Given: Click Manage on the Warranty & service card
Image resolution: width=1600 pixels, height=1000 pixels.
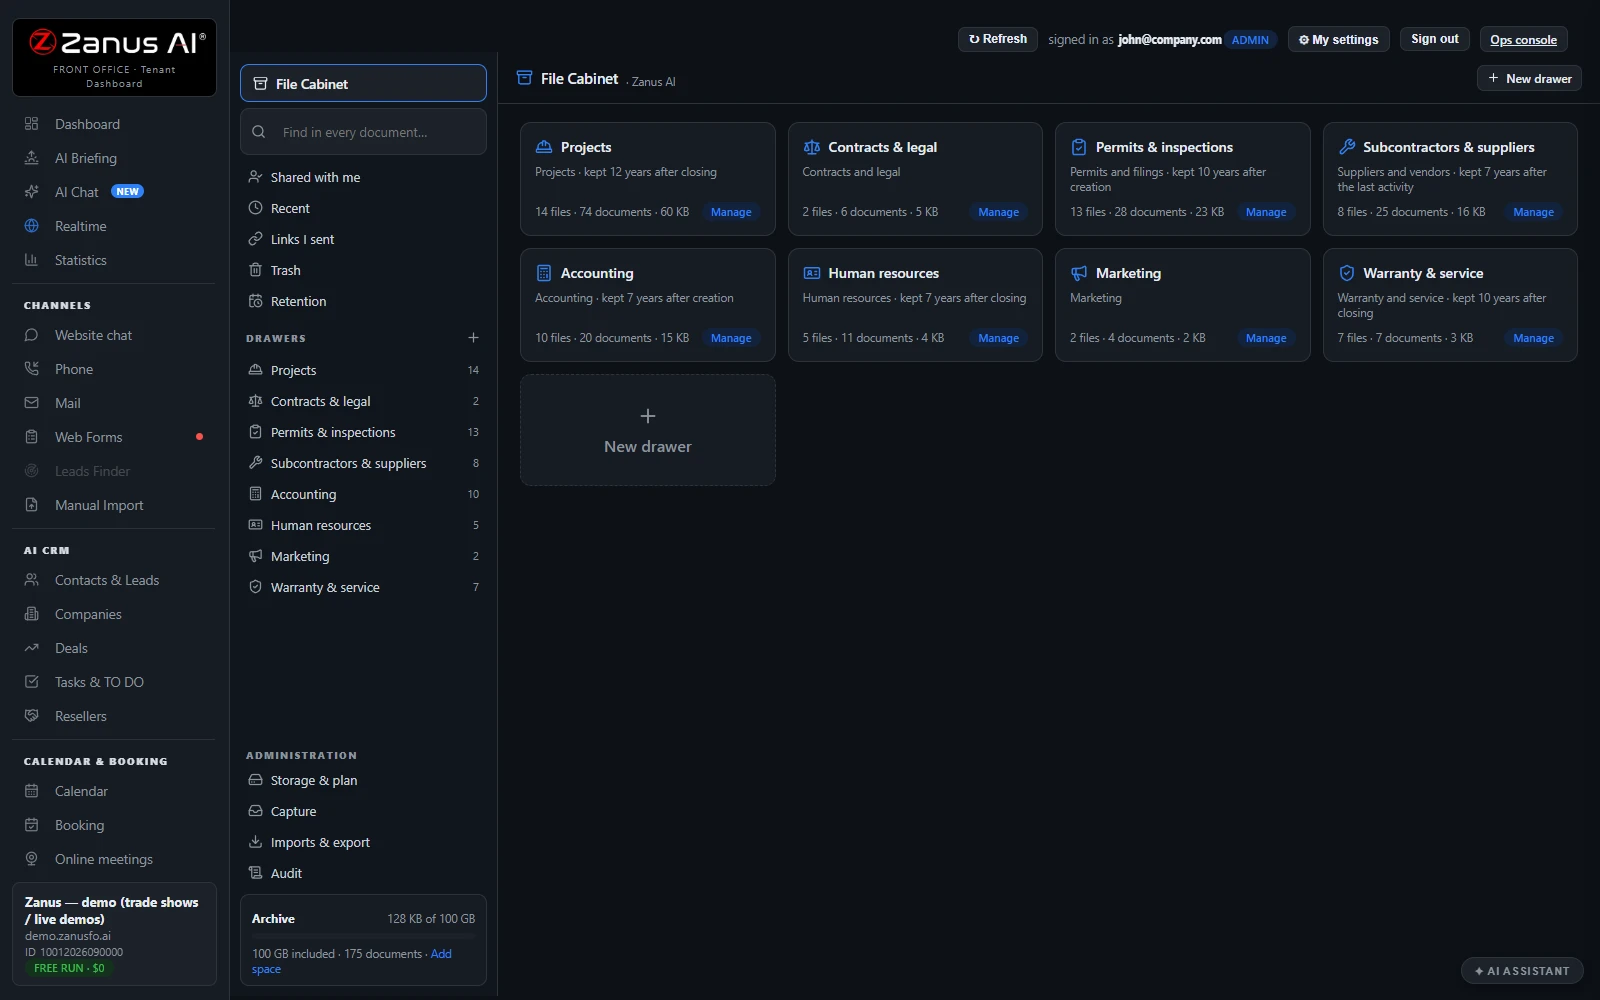Looking at the screenshot, I should (1533, 338).
